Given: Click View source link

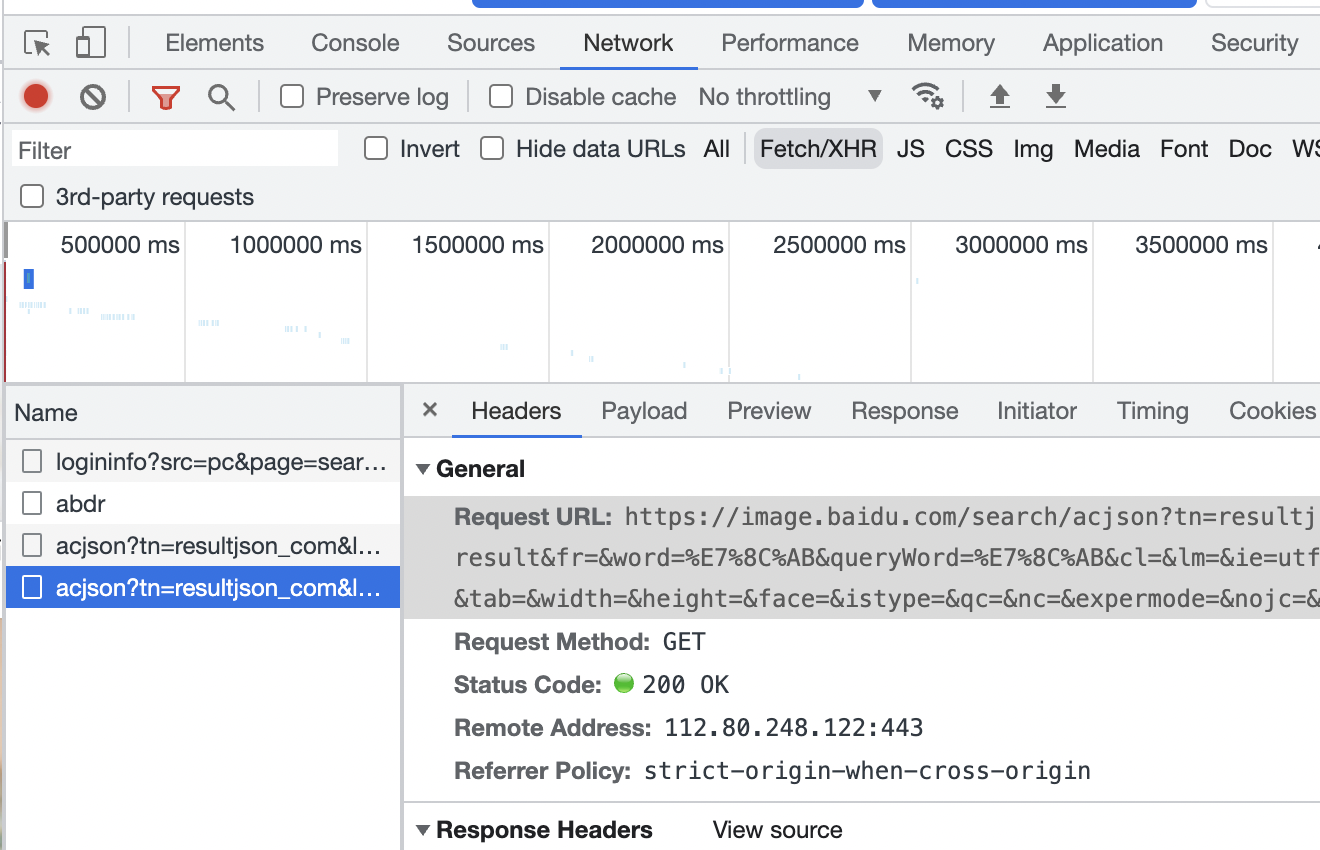Looking at the screenshot, I should 777,830.
